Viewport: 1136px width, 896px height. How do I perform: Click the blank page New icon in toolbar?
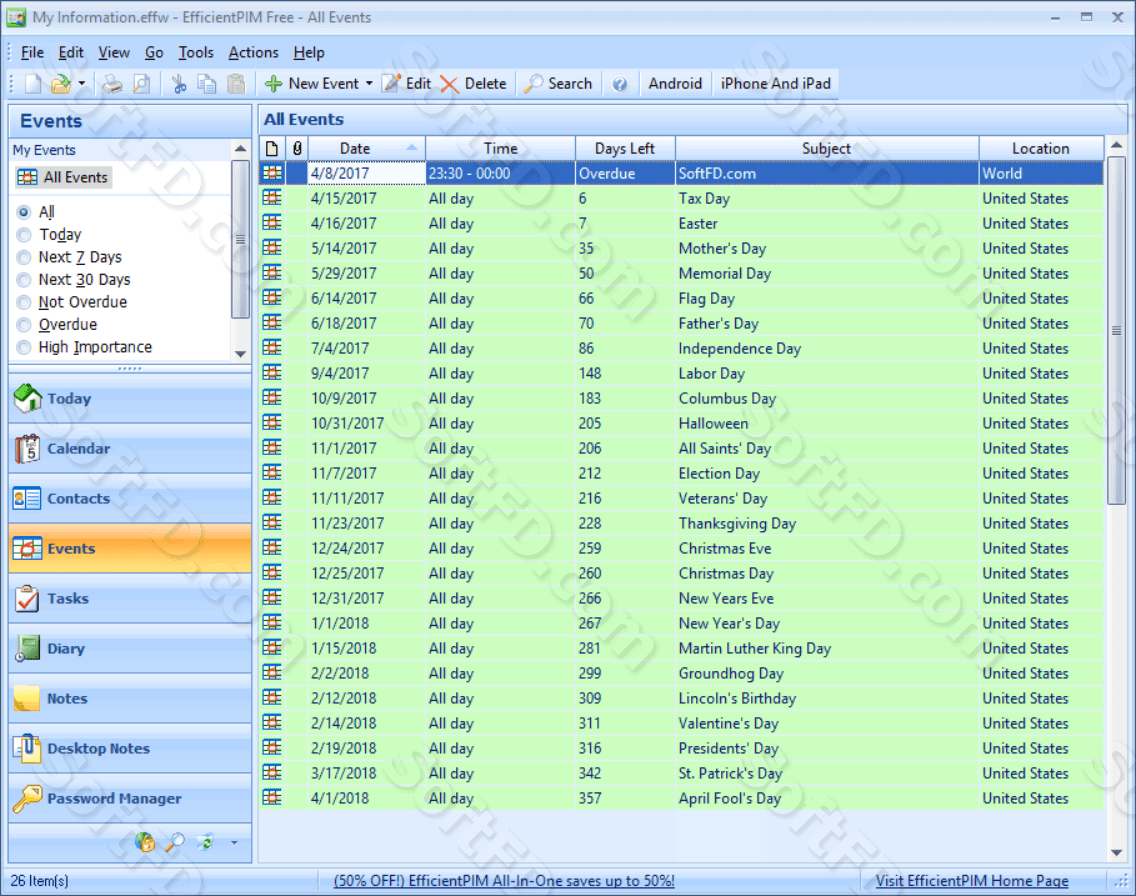coord(33,84)
